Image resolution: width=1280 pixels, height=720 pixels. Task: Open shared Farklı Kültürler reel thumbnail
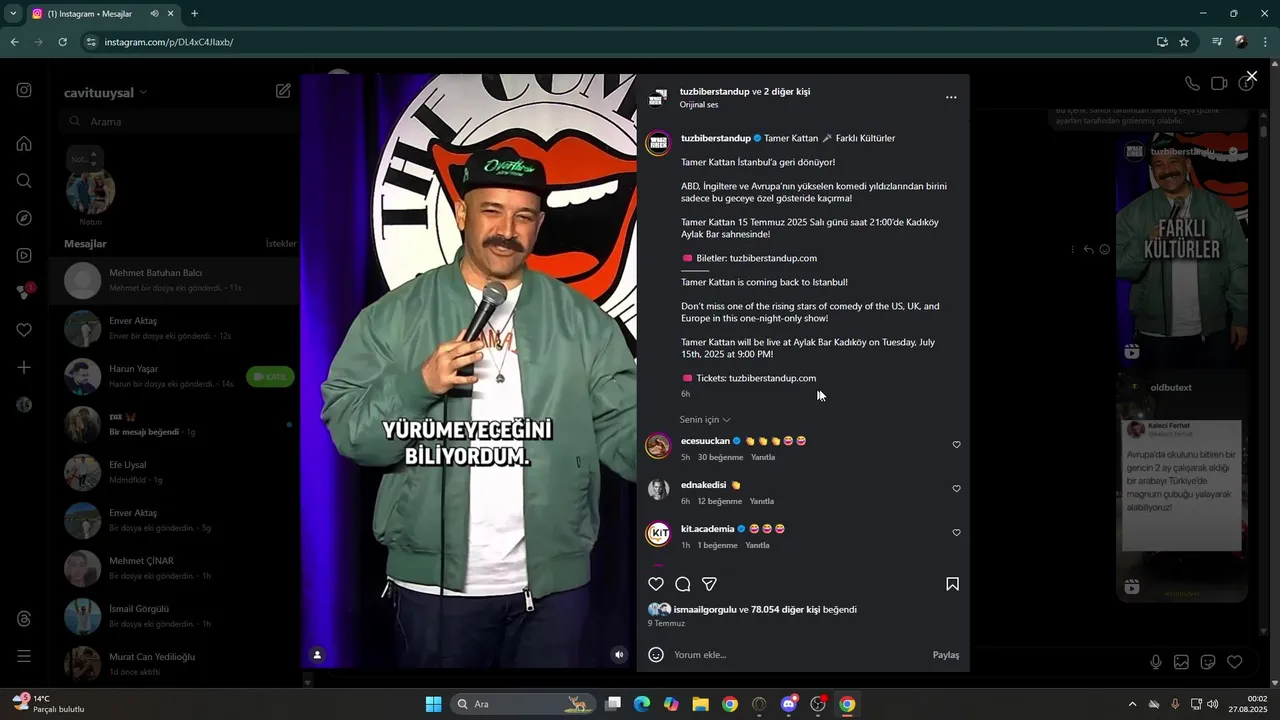1182,250
